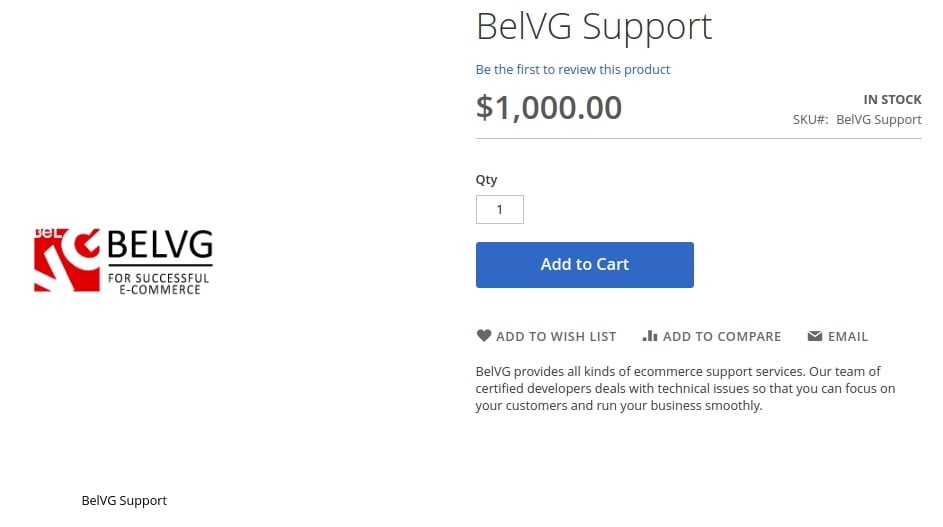Open 'Be the first to review this product'
This screenshot has height=527, width=943.
click(573, 69)
